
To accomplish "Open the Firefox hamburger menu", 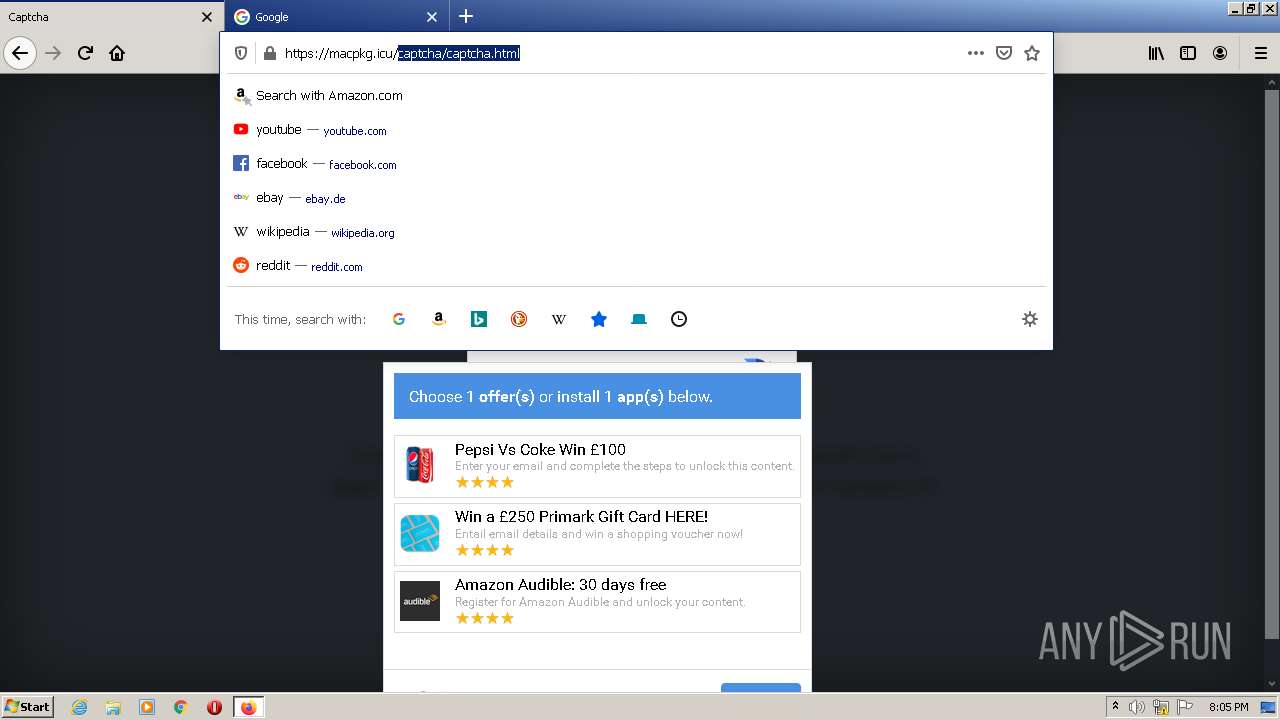I will click(x=1261, y=53).
